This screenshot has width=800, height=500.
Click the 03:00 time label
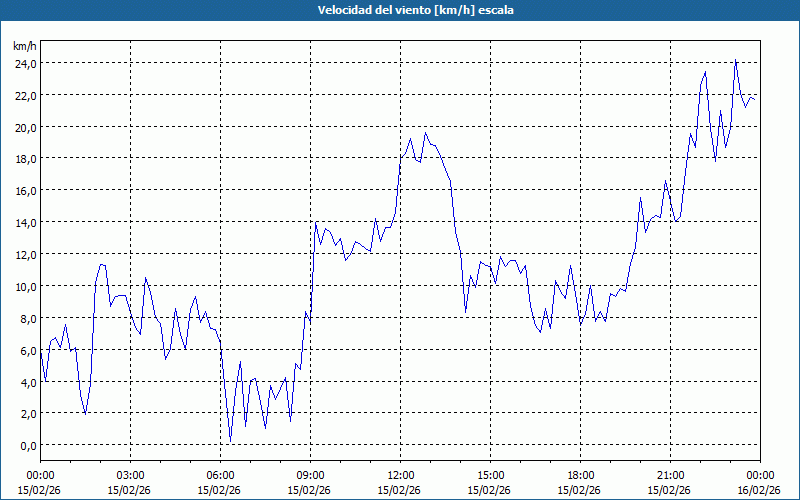[130, 476]
